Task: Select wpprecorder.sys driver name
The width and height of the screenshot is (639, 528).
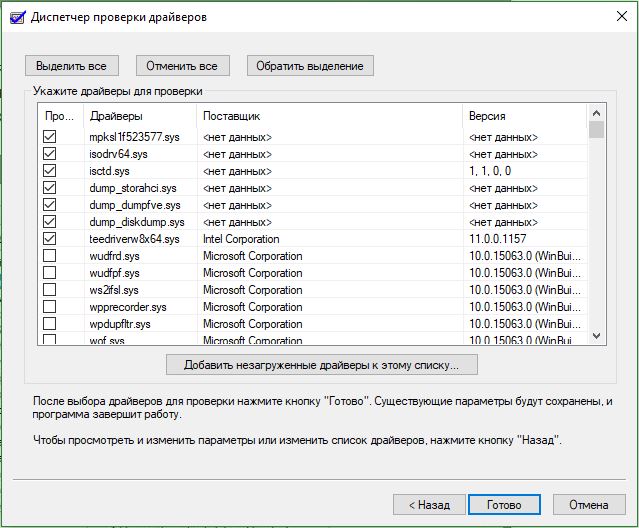Action: pyautogui.click(x=128, y=307)
